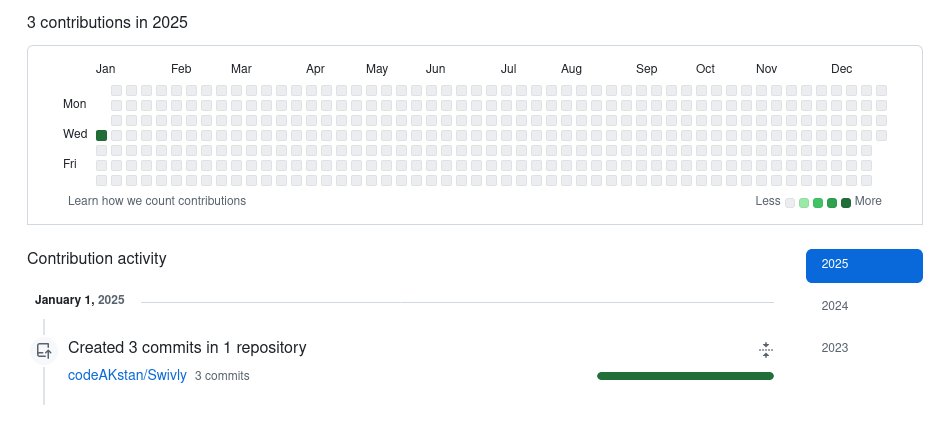Click the second-lightest green legend square
952x422 pixels.
804,203
